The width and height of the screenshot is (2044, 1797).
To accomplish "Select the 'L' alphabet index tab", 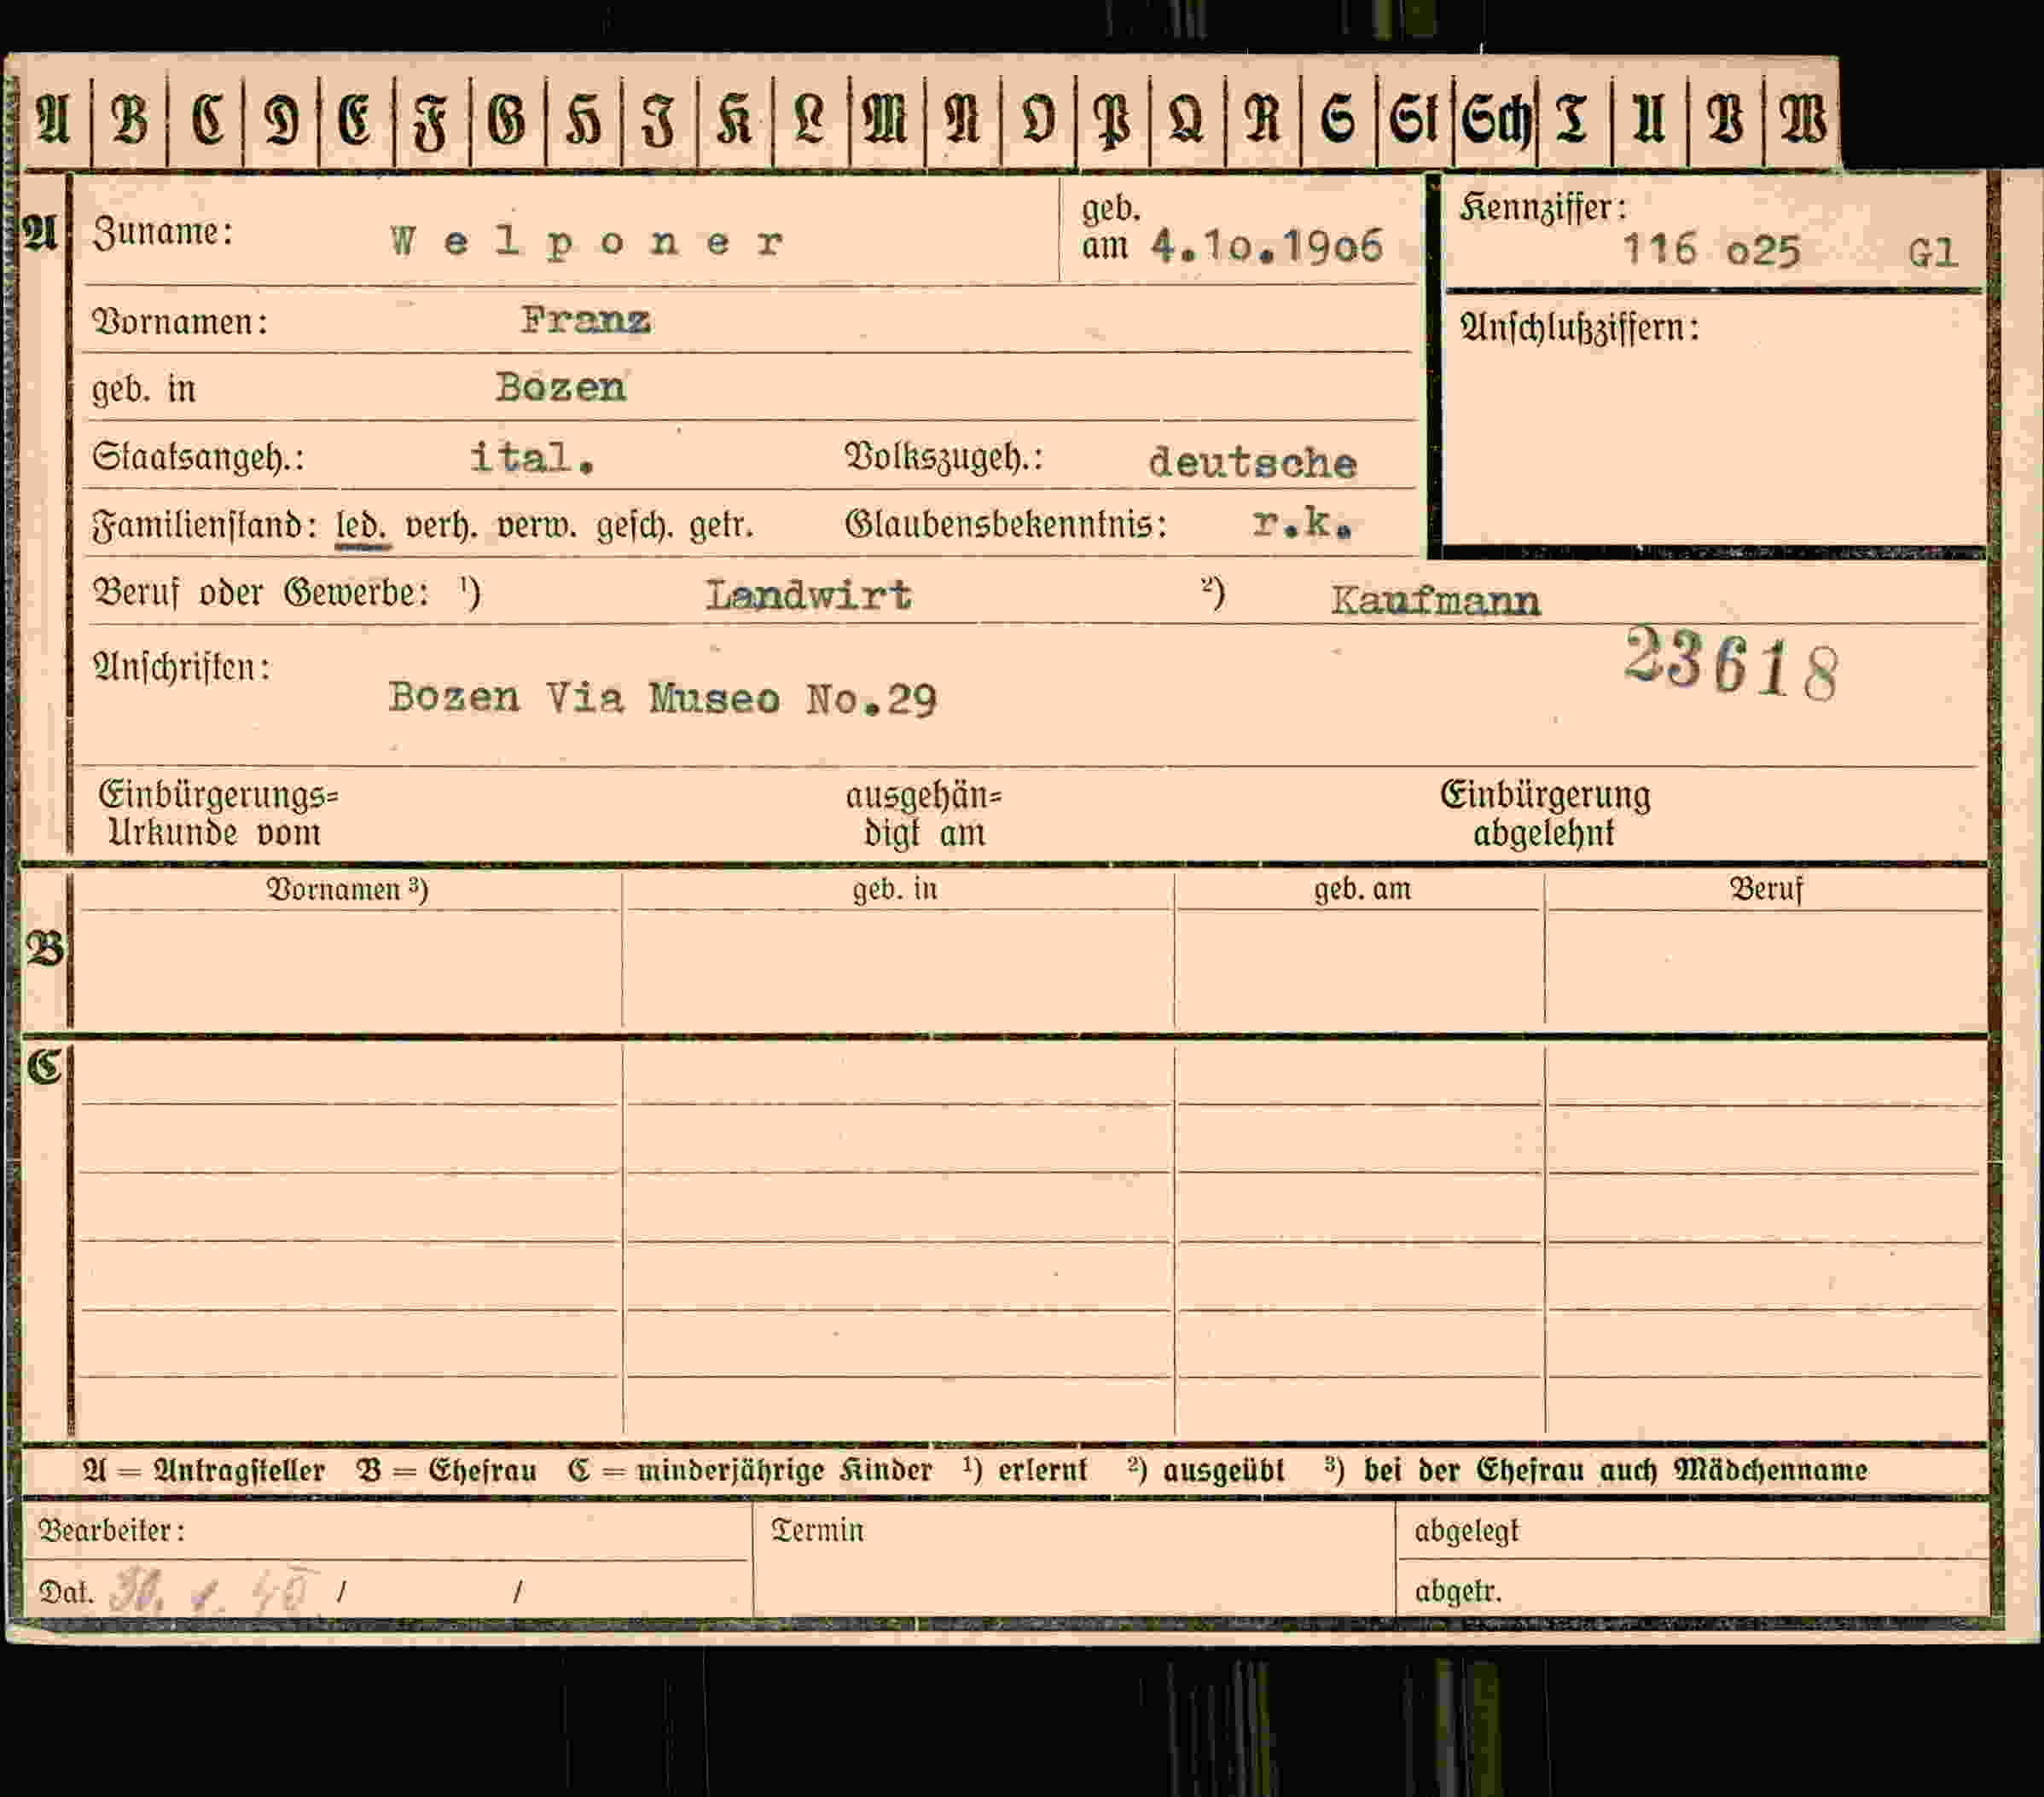I will tap(810, 118).
